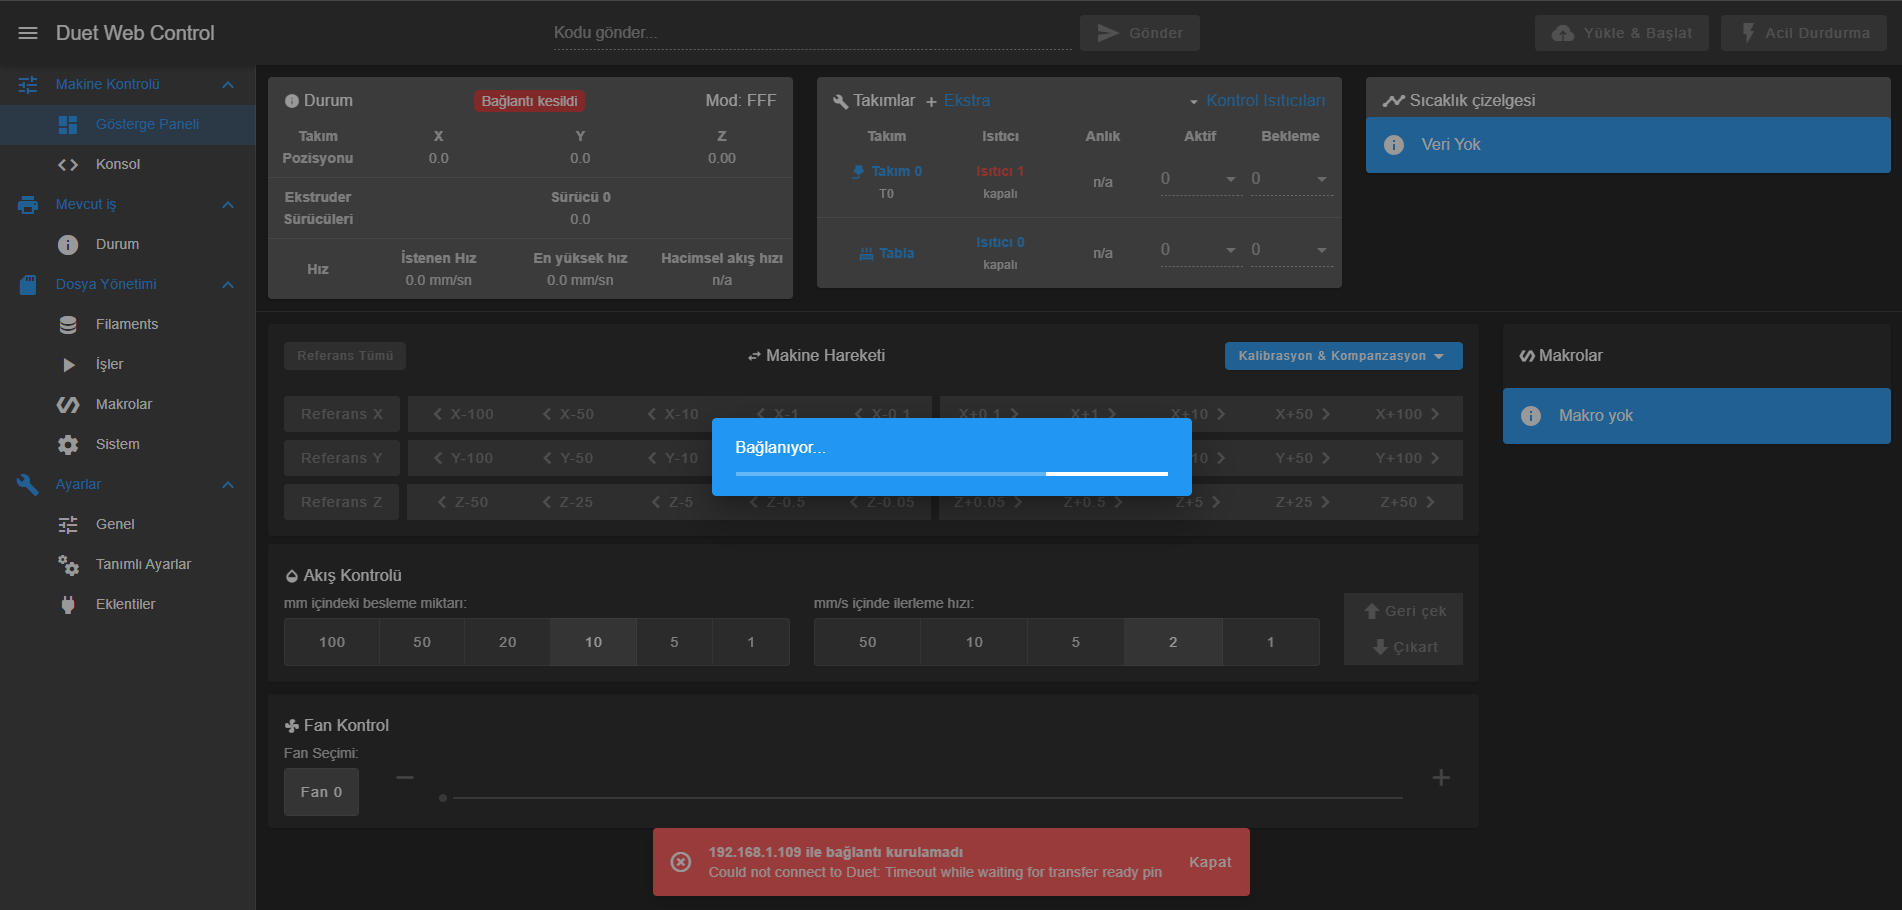Toggle the hamburger navigation menu

28,33
